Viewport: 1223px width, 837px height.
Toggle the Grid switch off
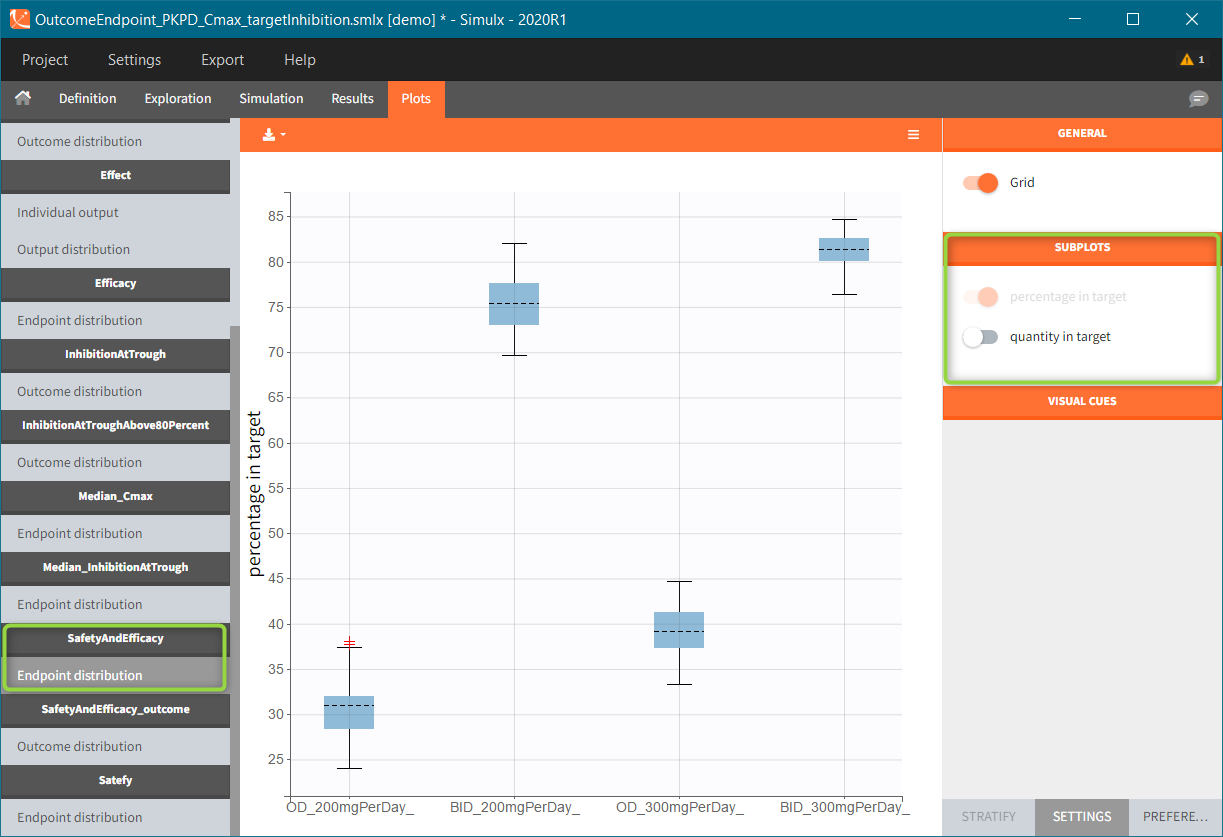(x=980, y=183)
